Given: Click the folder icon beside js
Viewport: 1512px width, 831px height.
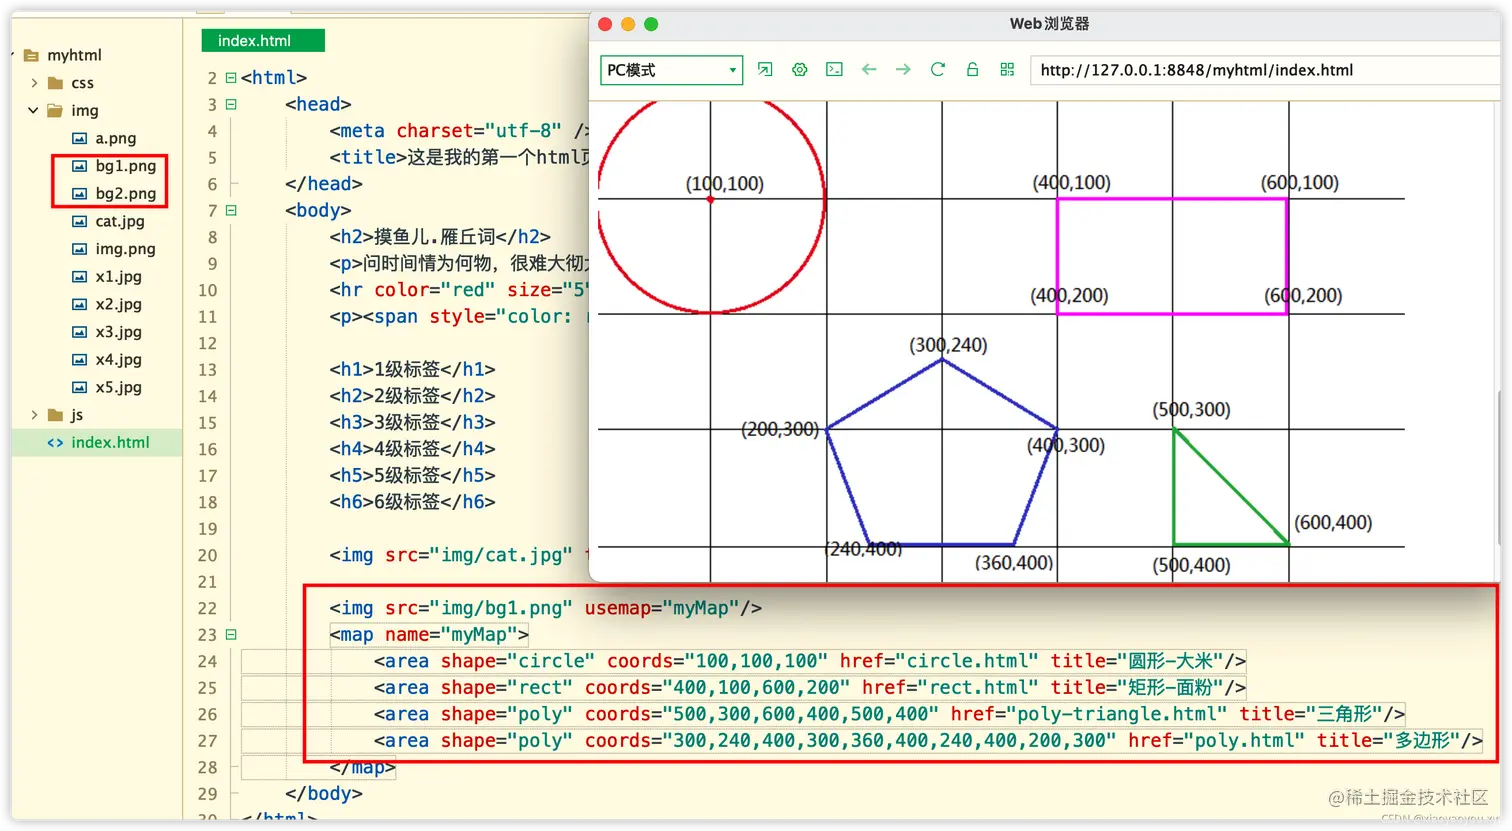Looking at the screenshot, I should click(56, 415).
